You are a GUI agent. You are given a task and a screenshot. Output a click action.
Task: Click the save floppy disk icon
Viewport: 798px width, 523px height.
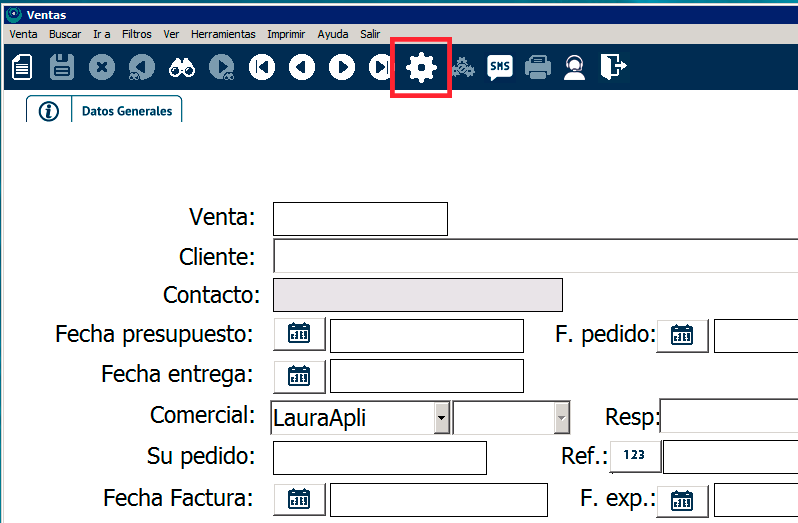62,67
